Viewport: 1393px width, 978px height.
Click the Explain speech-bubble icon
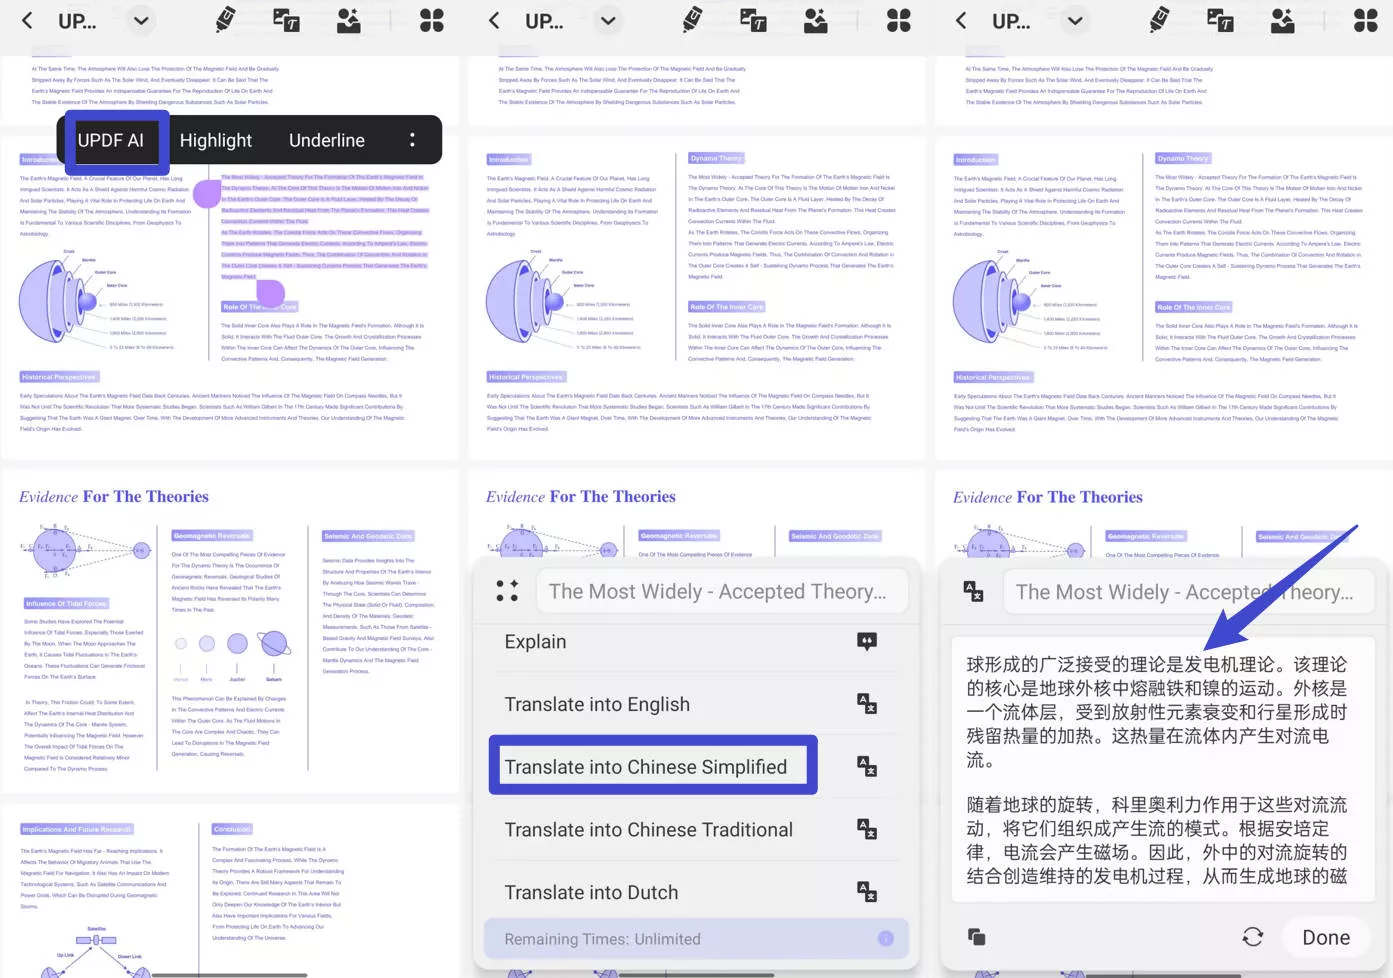point(867,641)
